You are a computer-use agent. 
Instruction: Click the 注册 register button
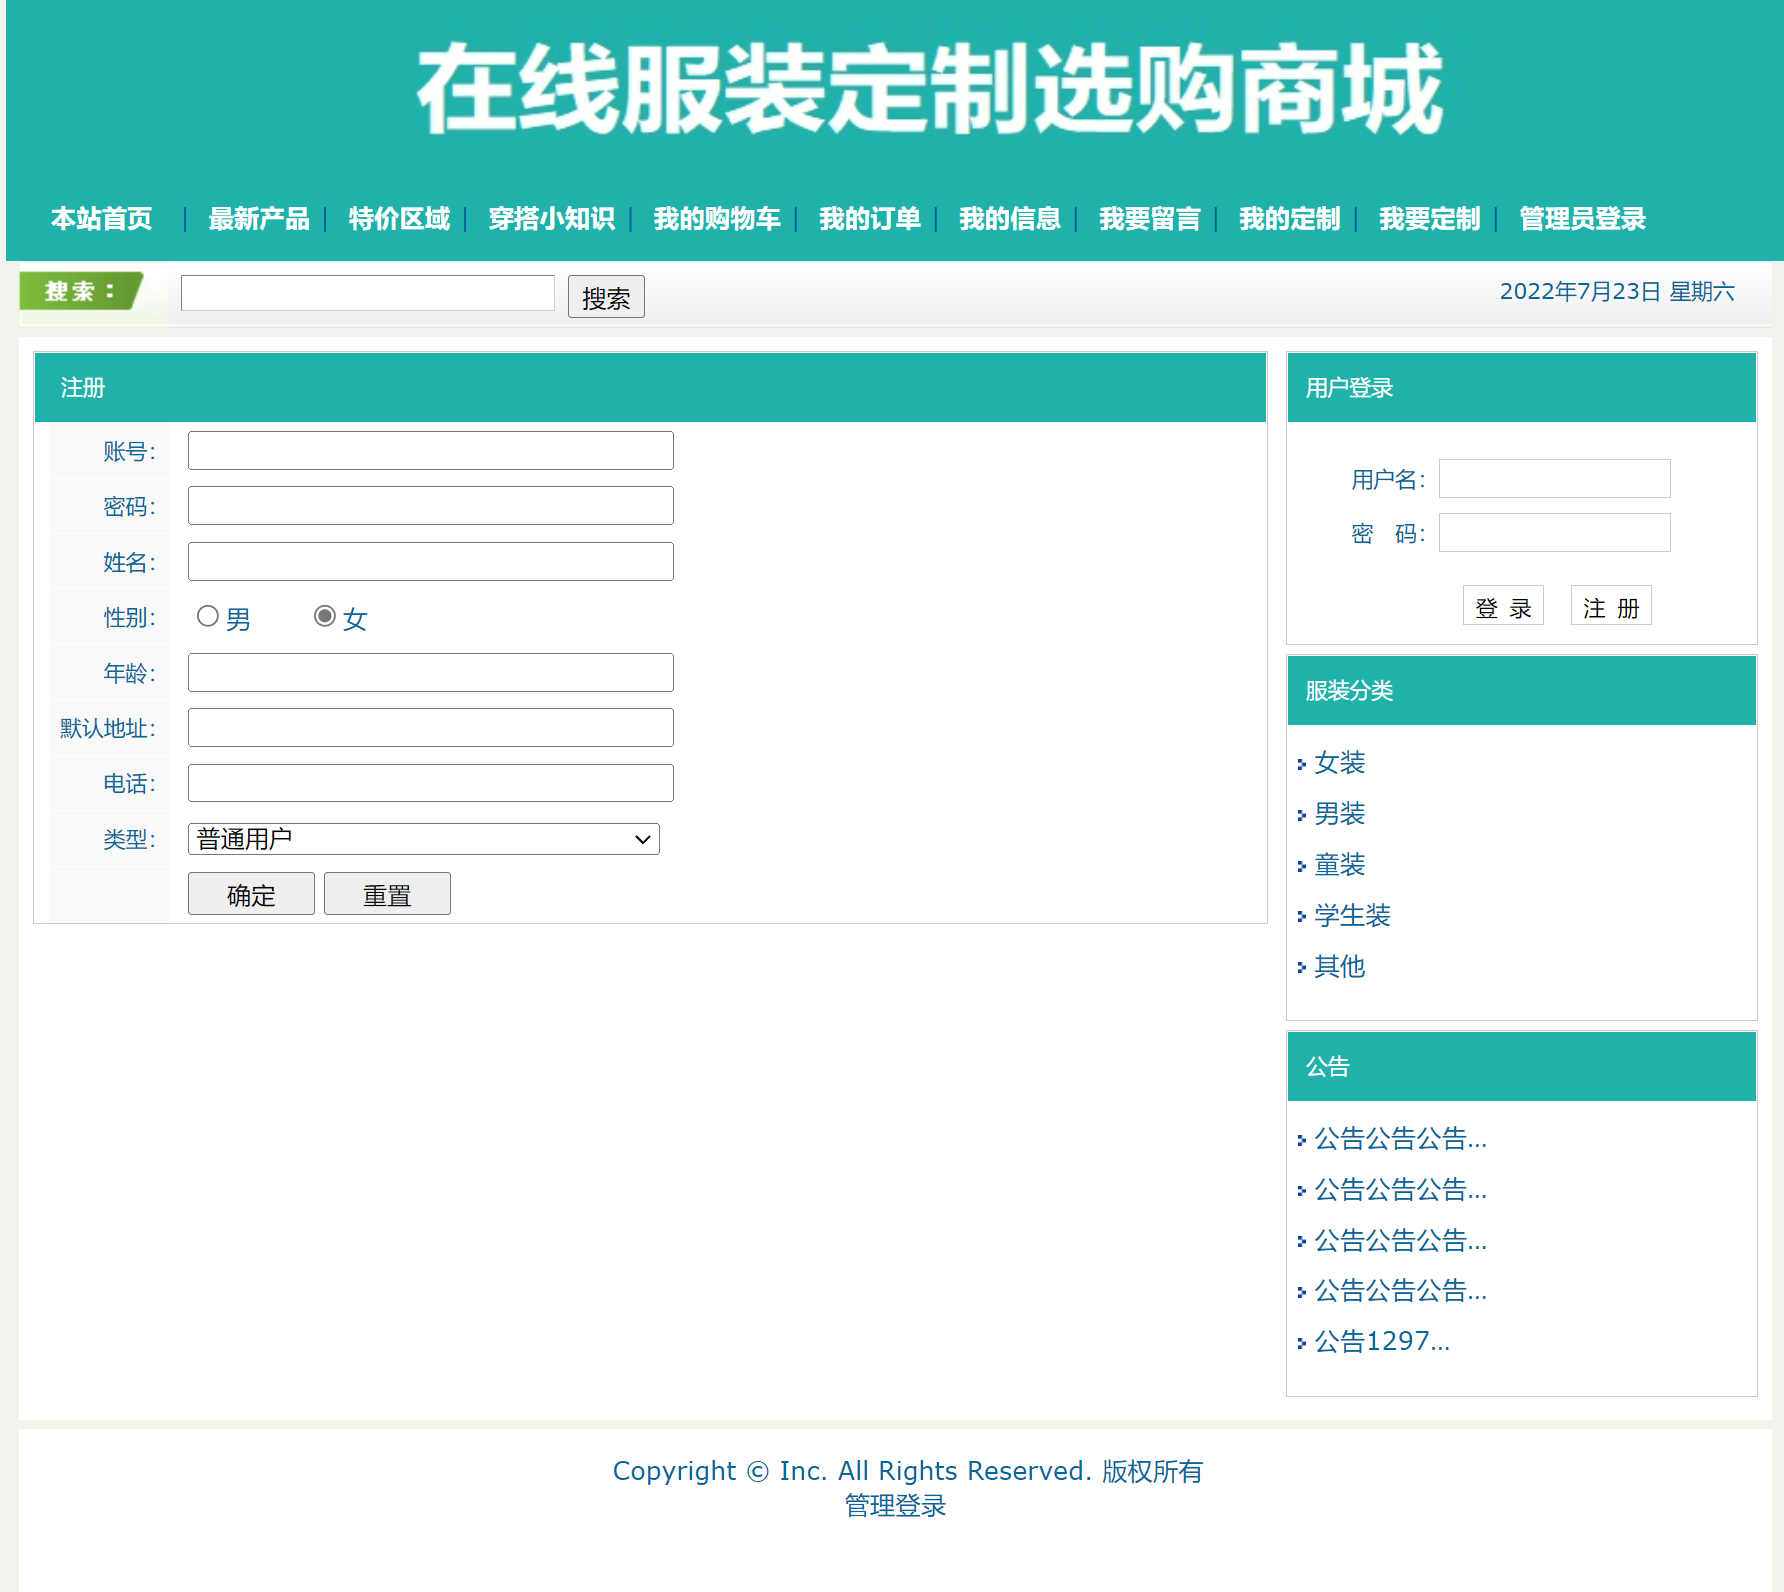(x=1610, y=605)
